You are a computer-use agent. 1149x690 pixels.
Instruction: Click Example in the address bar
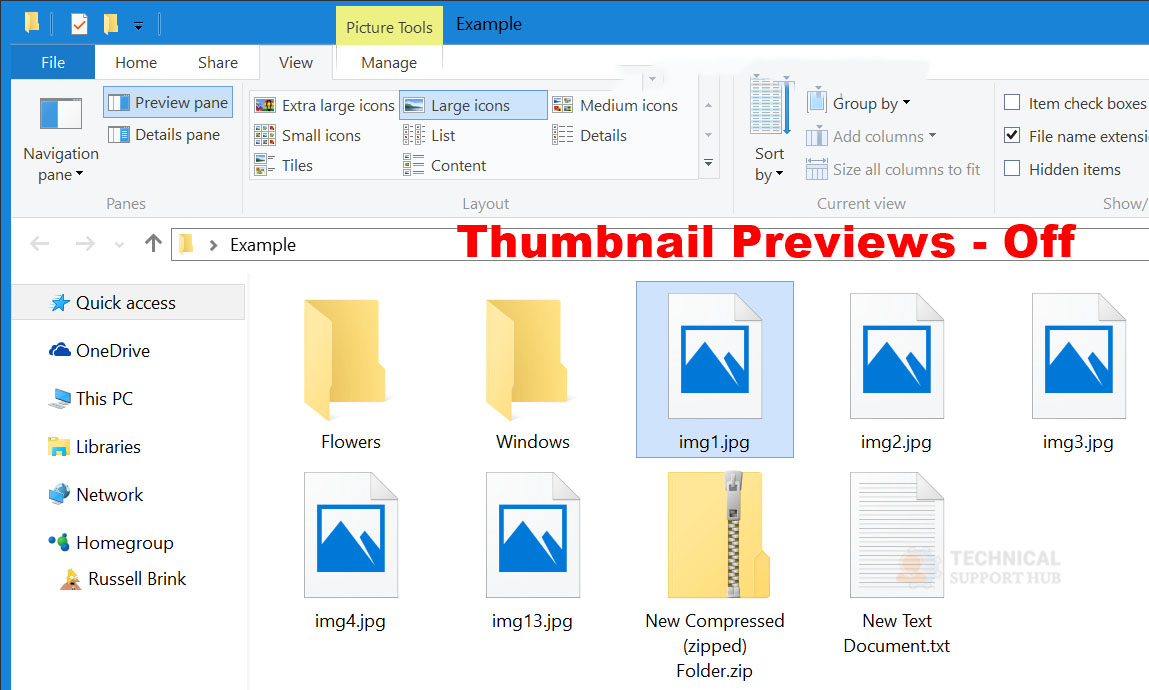coord(262,245)
